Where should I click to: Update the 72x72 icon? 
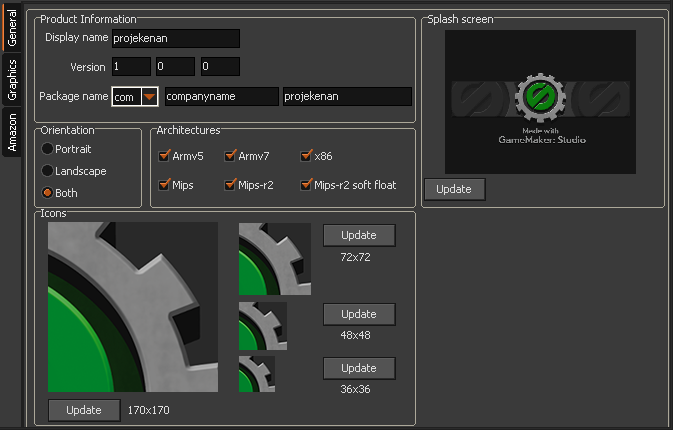point(359,235)
